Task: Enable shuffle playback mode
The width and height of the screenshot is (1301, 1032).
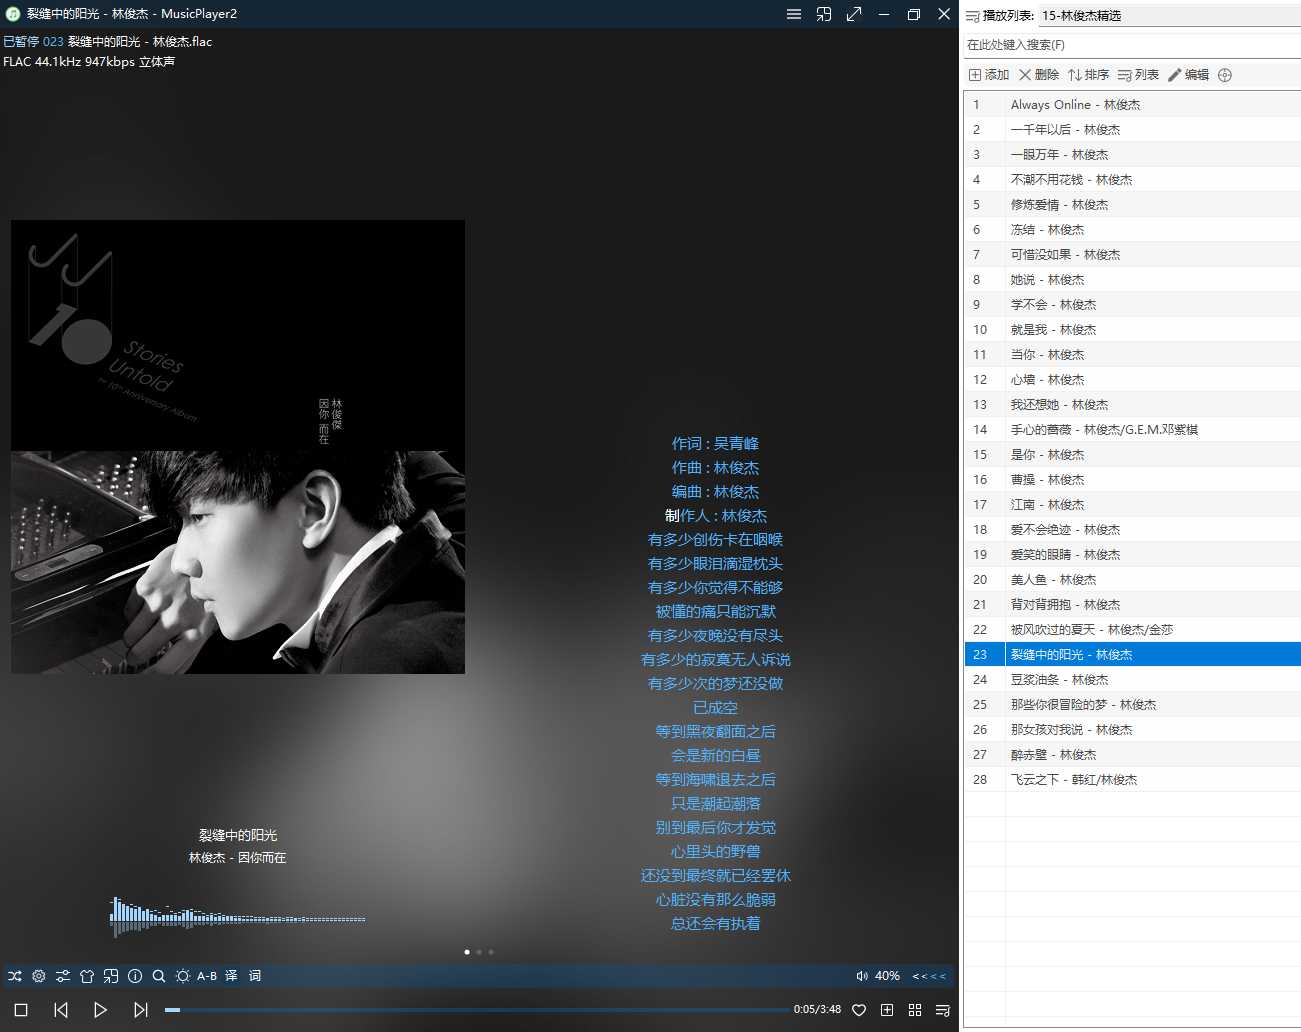Action: (14, 976)
